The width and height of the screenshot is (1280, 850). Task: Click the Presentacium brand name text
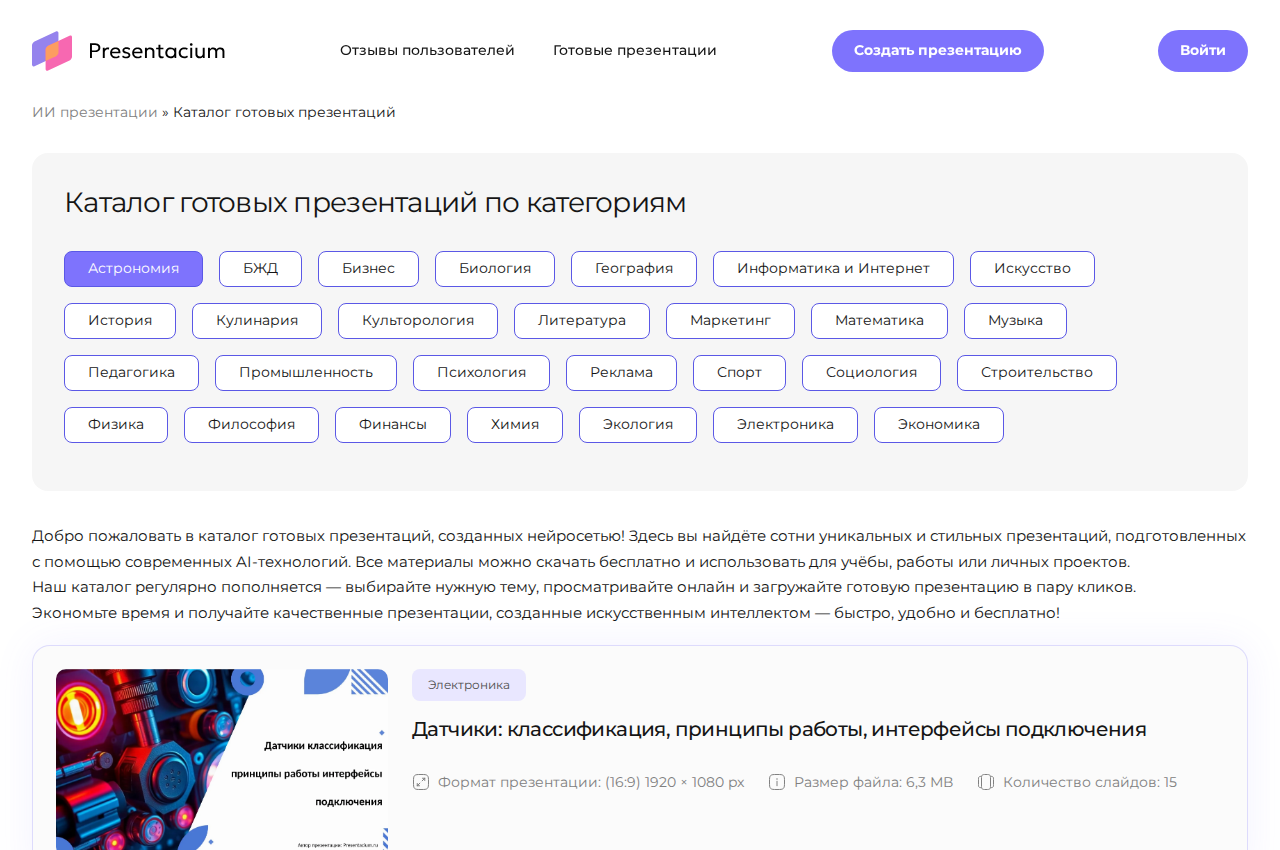coord(157,51)
